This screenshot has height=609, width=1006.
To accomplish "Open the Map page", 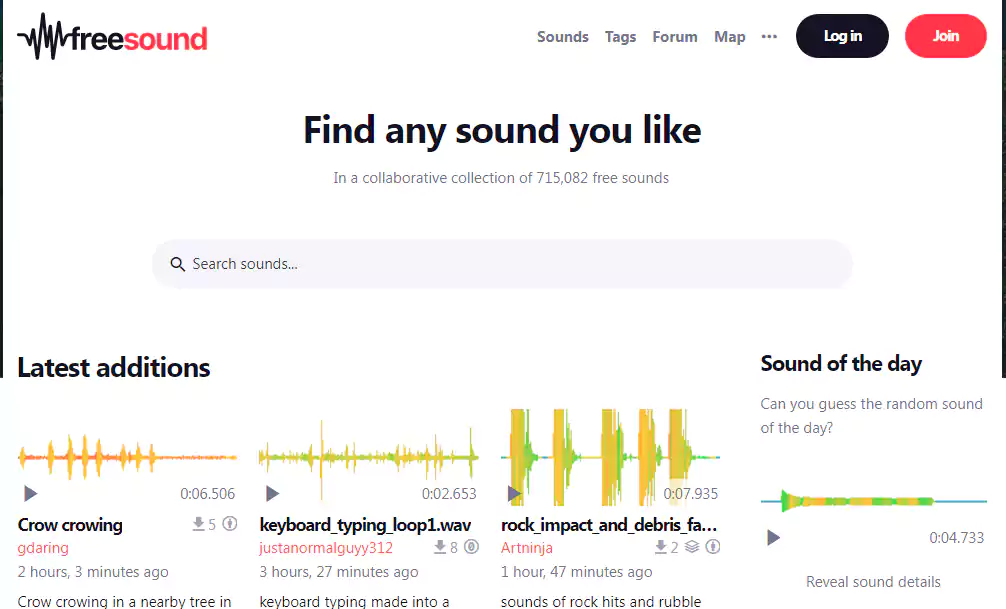I will point(729,36).
